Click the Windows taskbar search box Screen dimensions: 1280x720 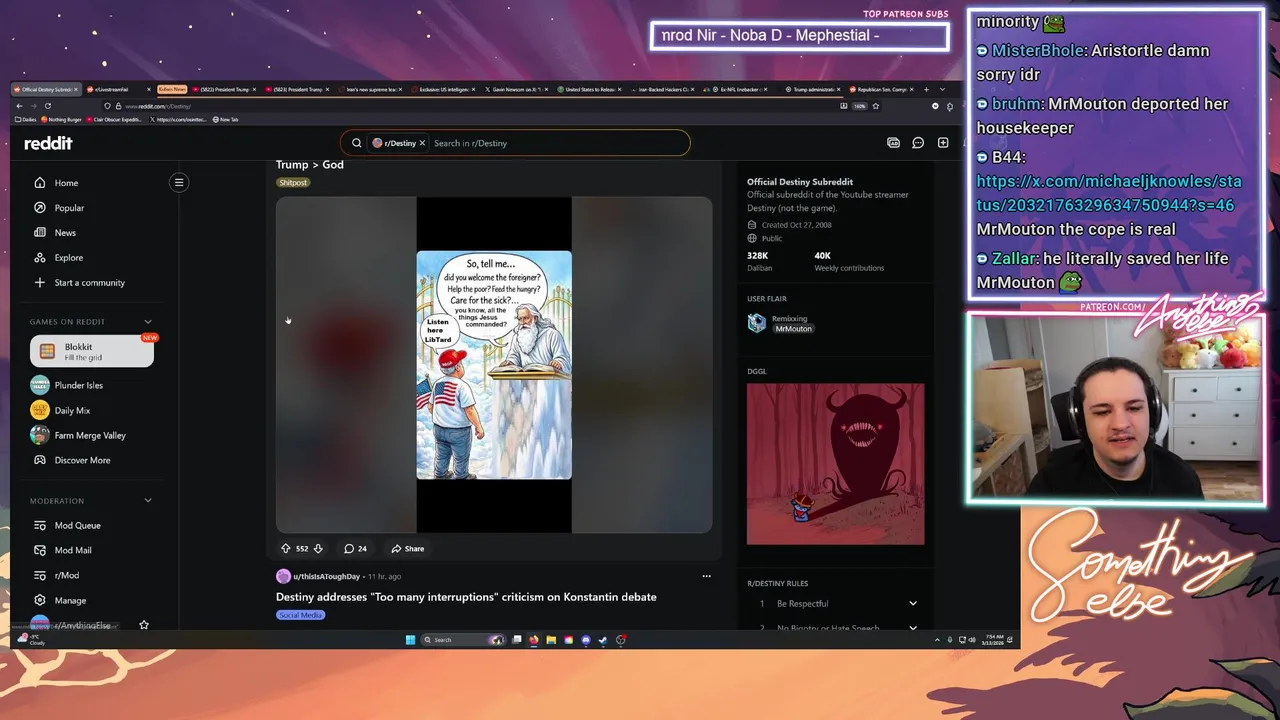pyautogui.click(x=462, y=640)
